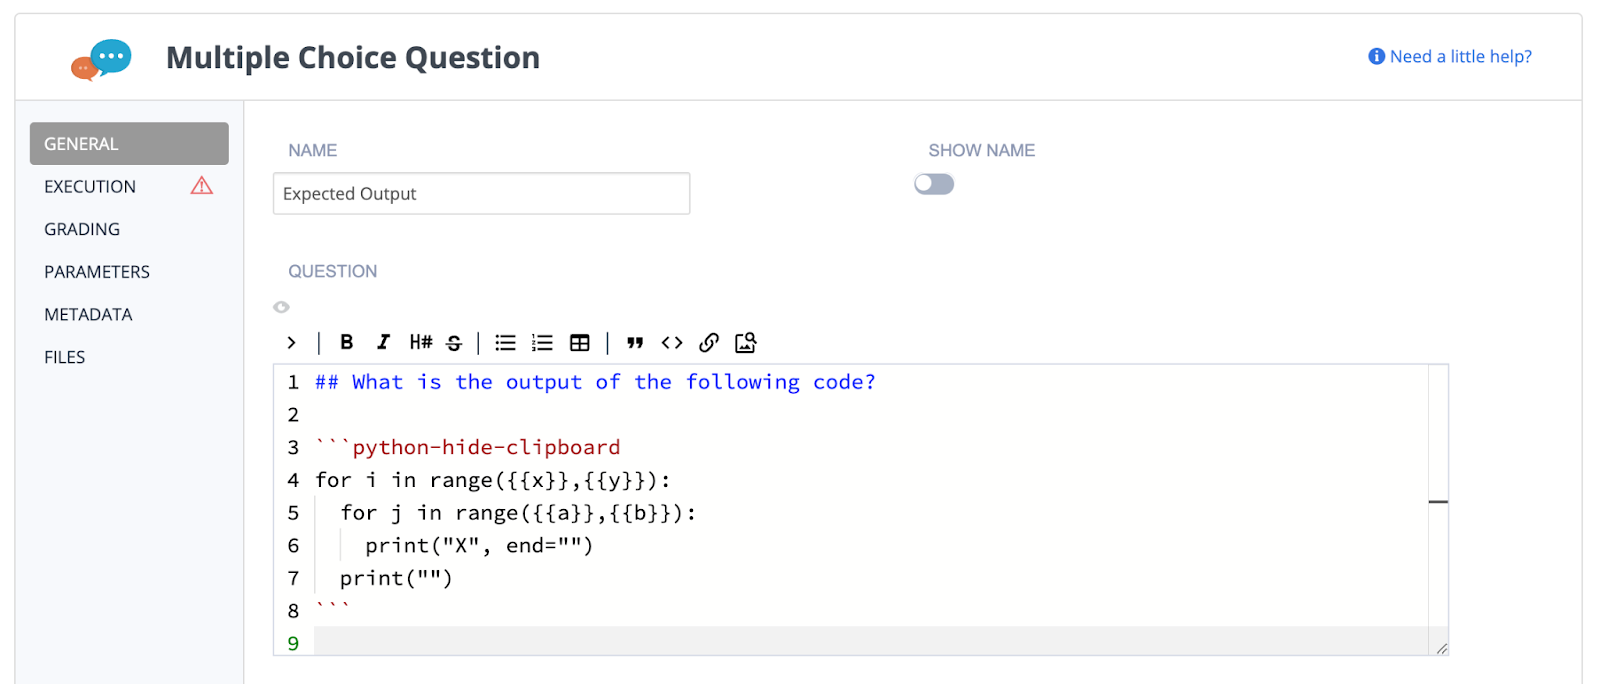Click the info icon beside help link
Image resolution: width=1600 pixels, height=684 pixels.
click(x=1377, y=57)
